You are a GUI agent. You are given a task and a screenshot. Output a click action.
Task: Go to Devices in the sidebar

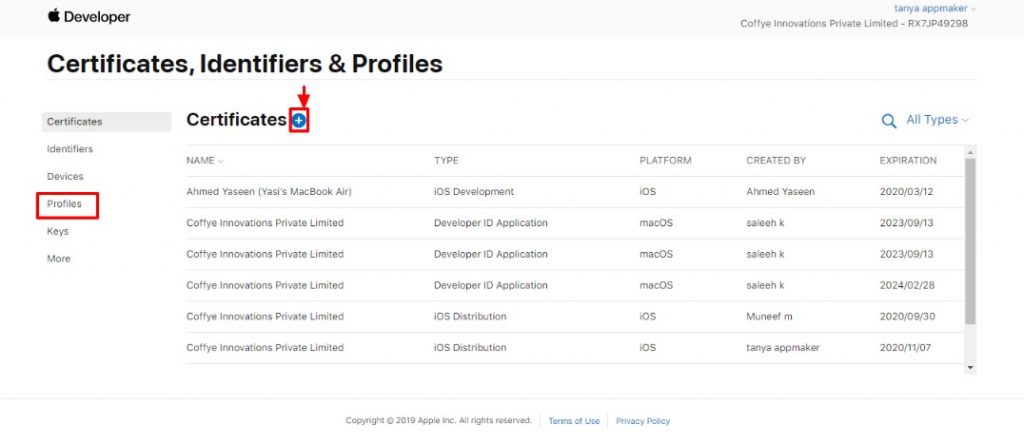pyautogui.click(x=65, y=176)
